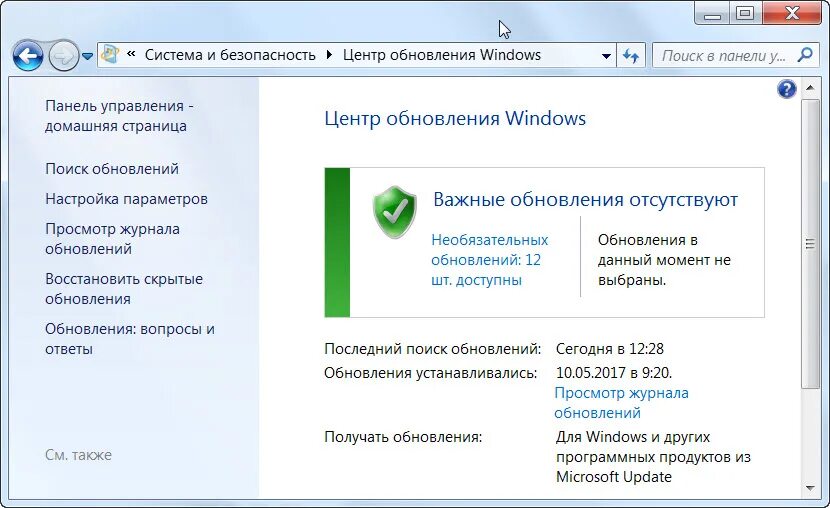Viewport: 830px width, 508px height.
Task: Click 'Центр обновления Windows' page title
Action: pos(455,119)
